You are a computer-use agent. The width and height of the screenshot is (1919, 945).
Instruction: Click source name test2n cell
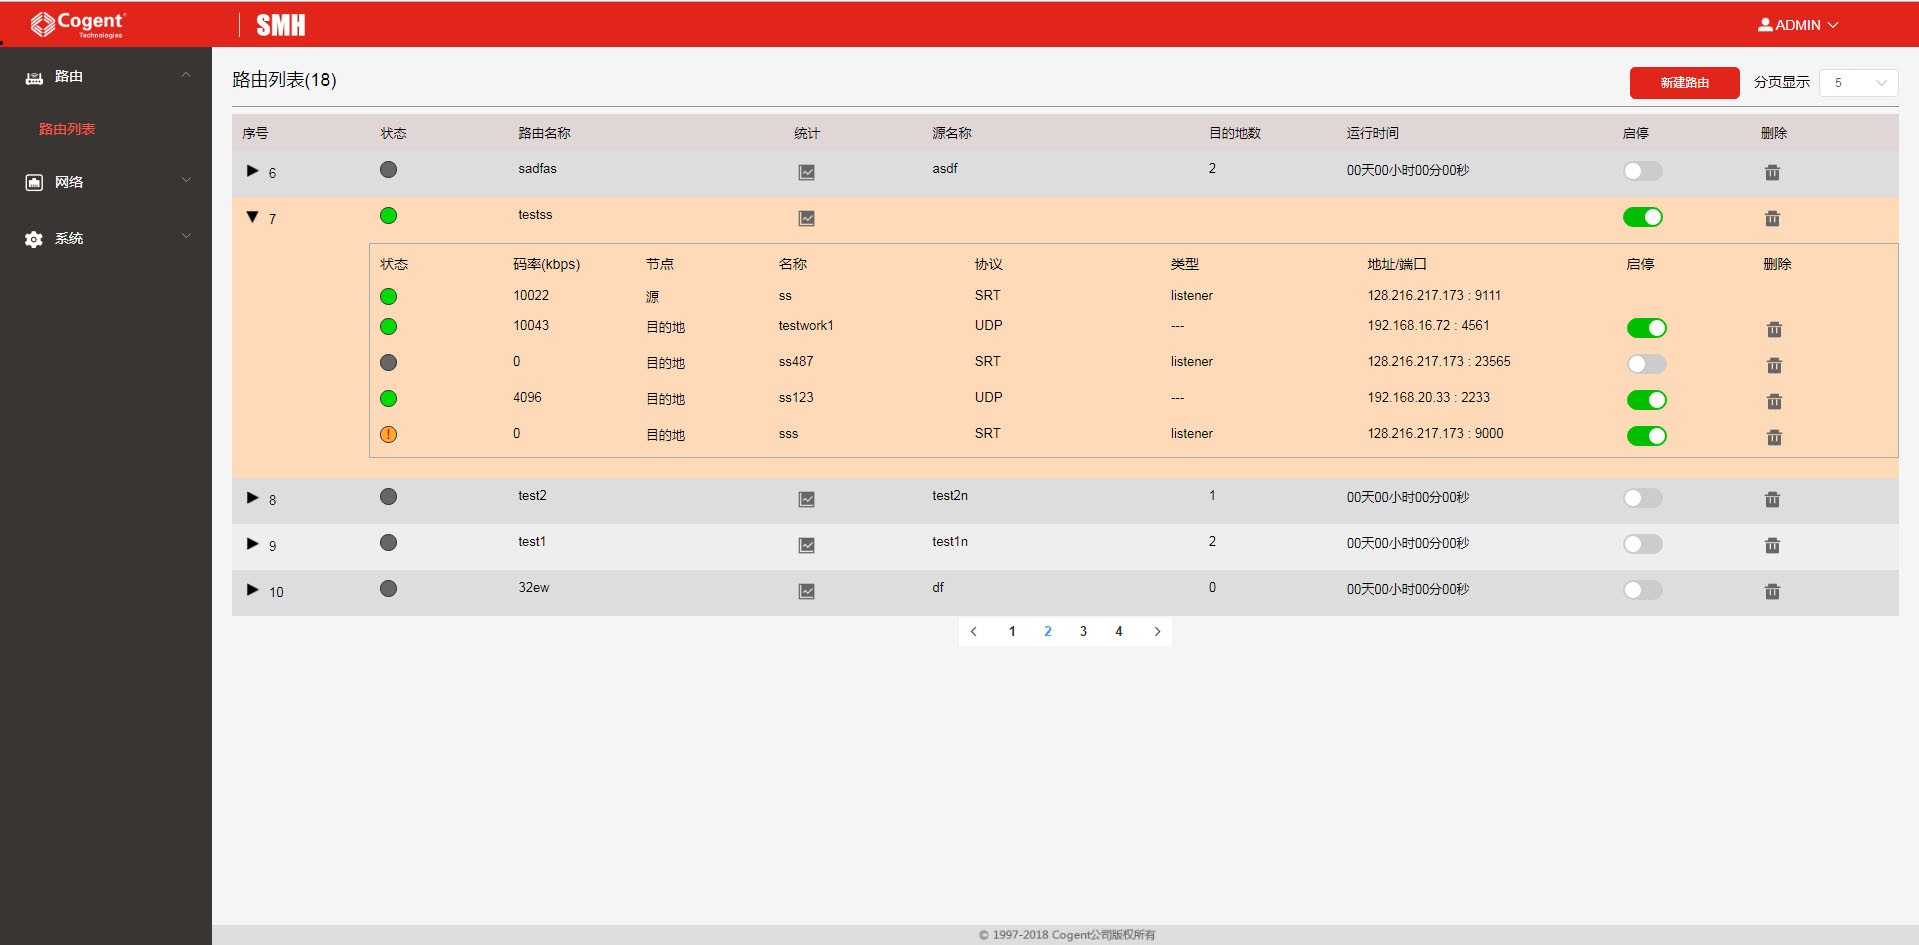click(x=950, y=496)
